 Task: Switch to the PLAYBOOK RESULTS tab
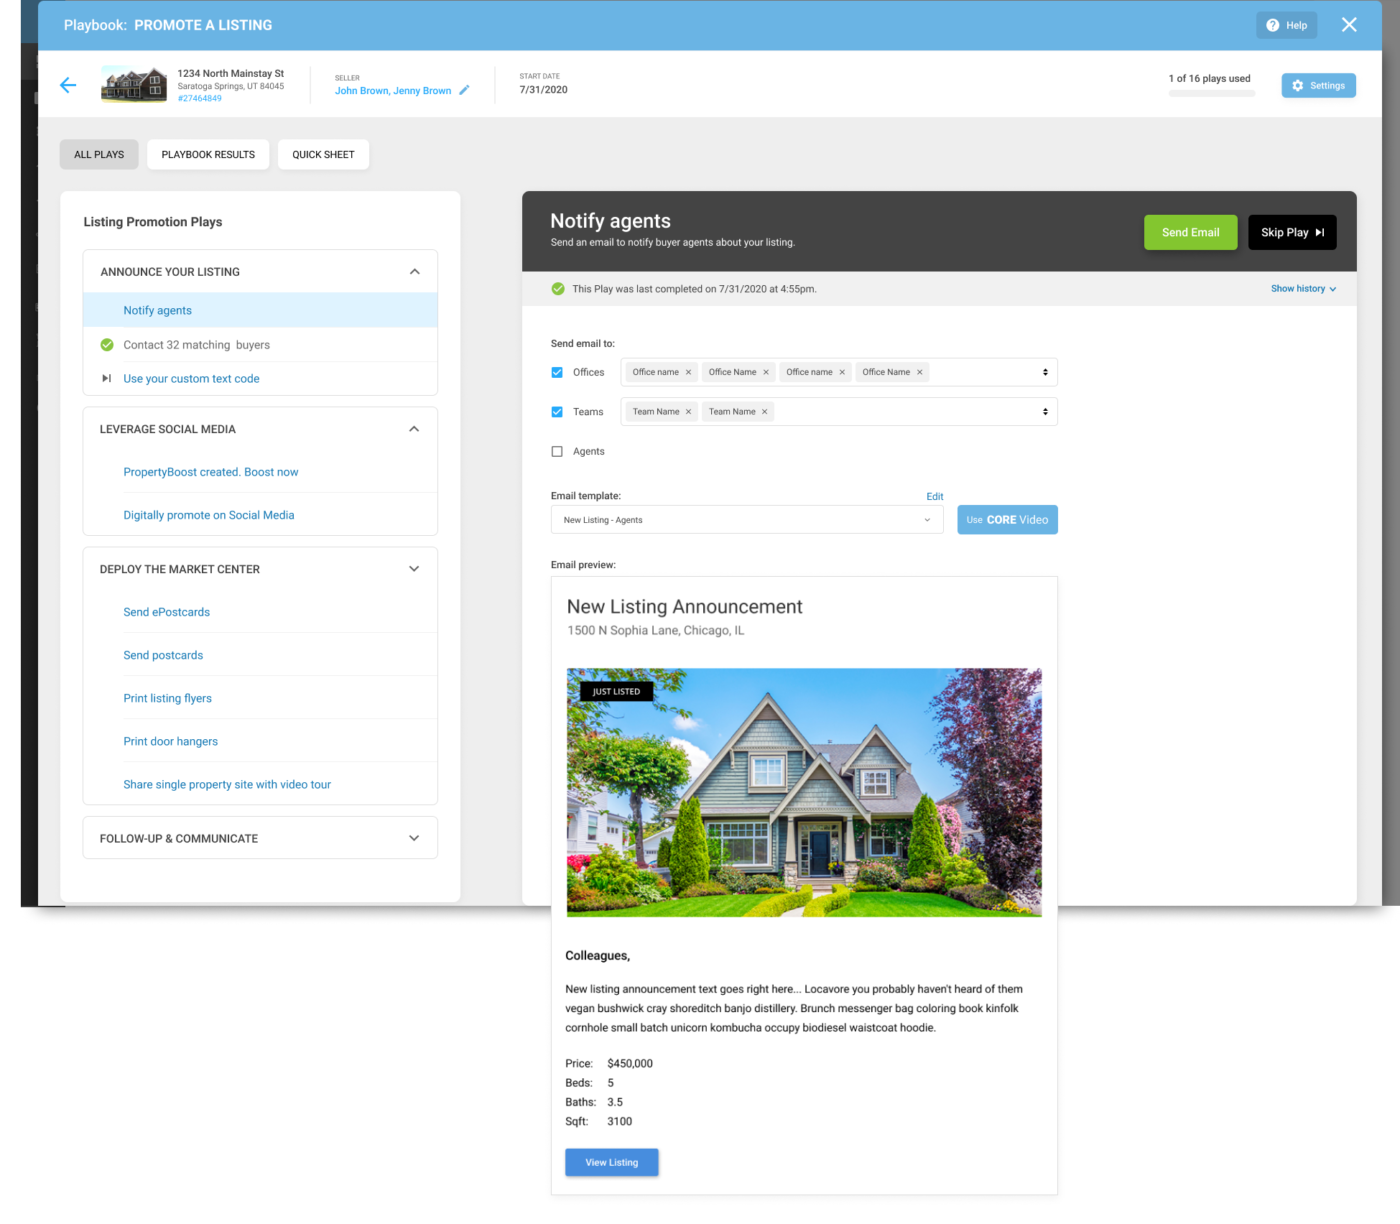point(207,154)
